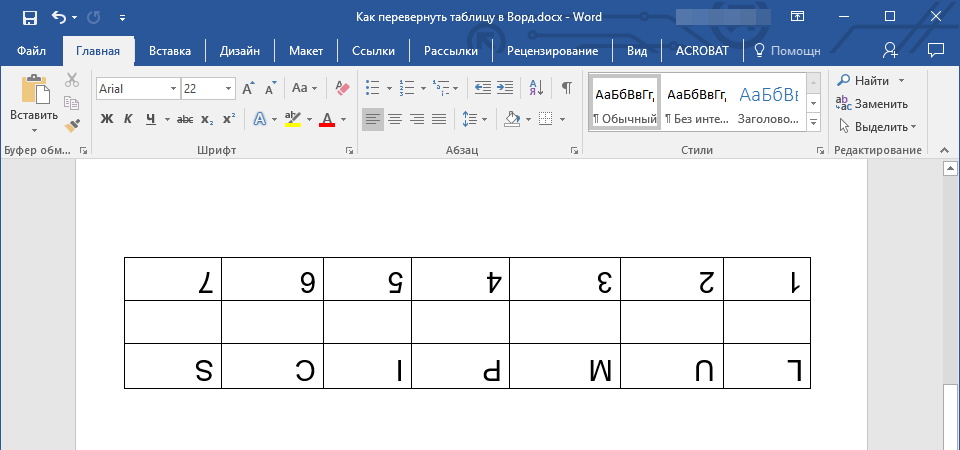The image size is (960, 450).
Task: Toggle strikethrough abc formatting
Action: pyautogui.click(x=185, y=119)
